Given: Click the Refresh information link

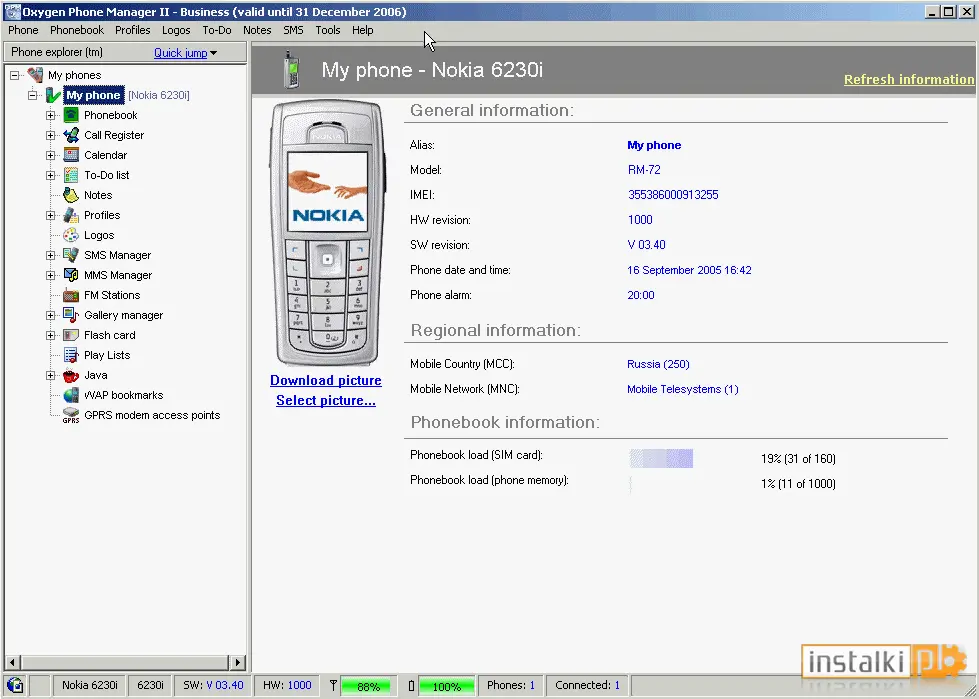Looking at the screenshot, I should click(x=909, y=79).
